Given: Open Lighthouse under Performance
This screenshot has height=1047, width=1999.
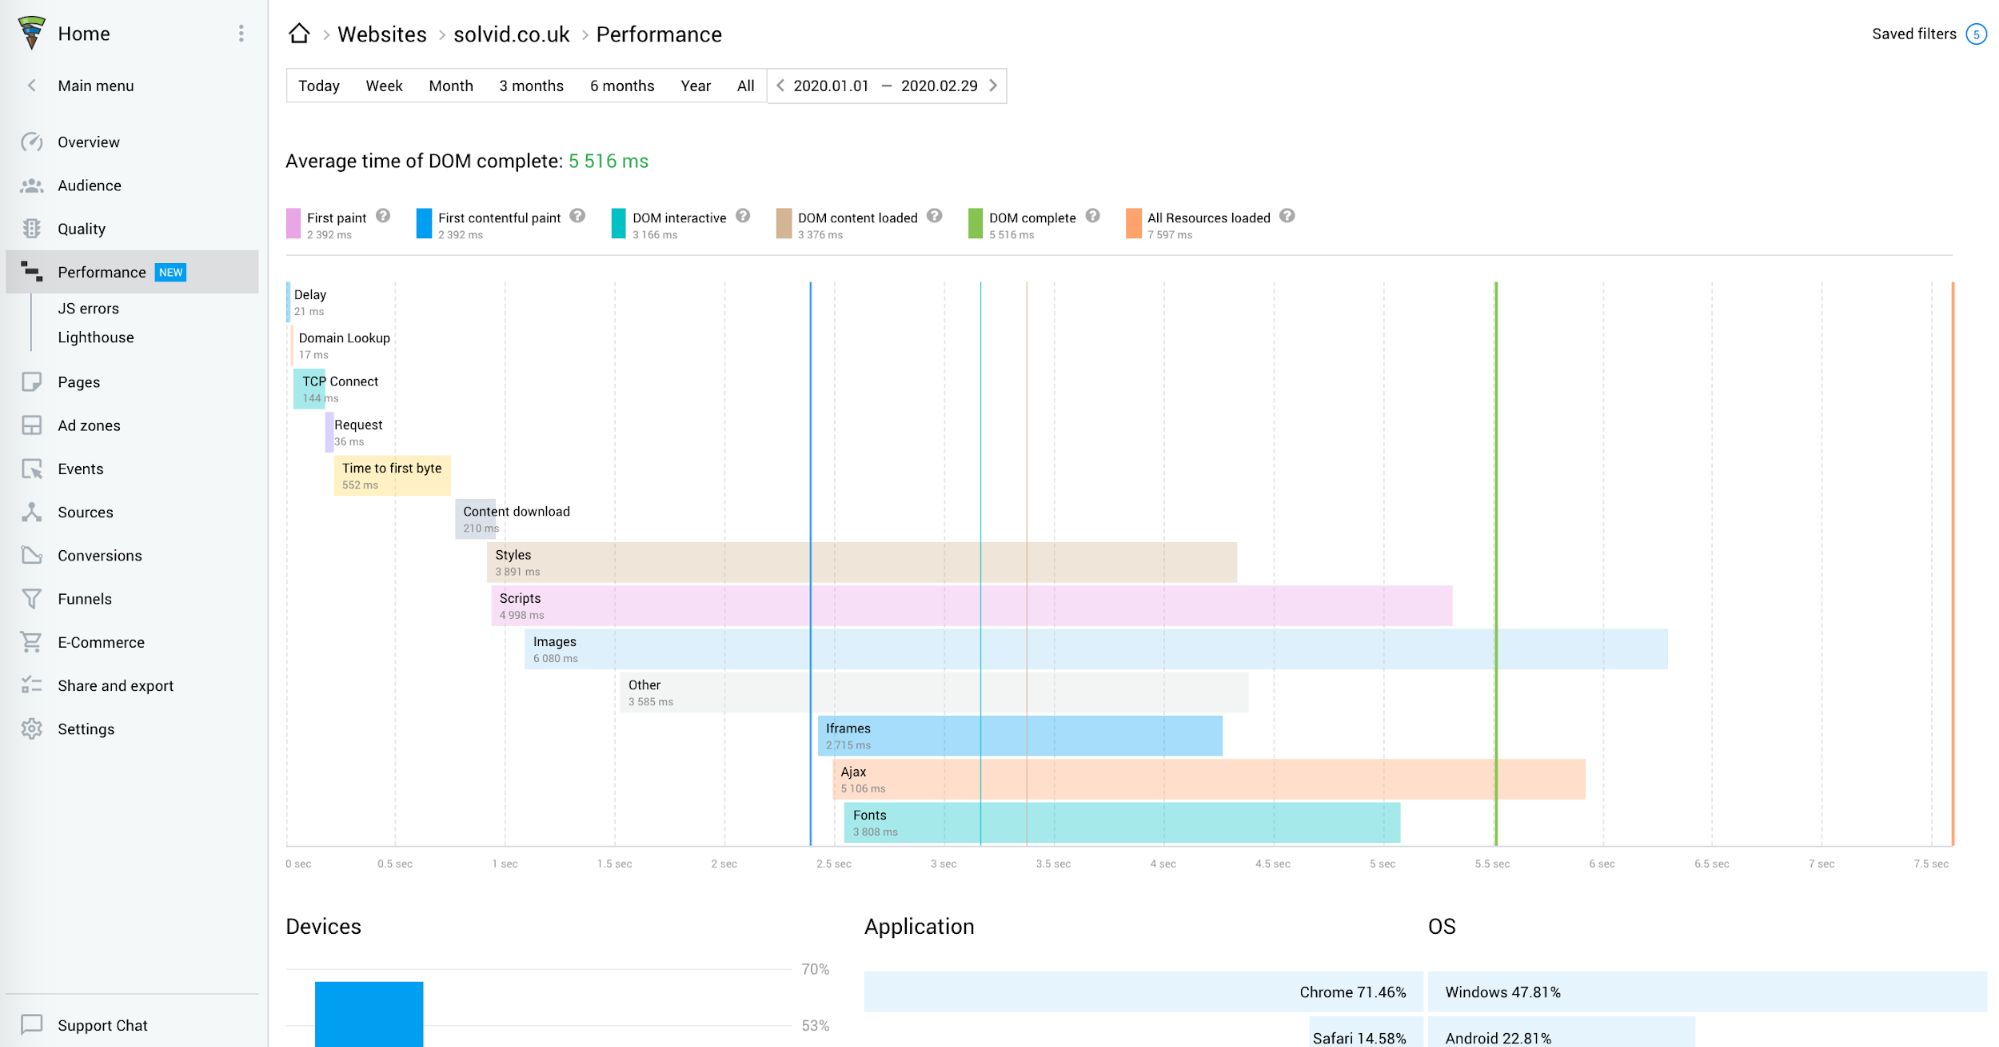Looking at the screenshot, I should pyautogui.click(x=96, y=338).
